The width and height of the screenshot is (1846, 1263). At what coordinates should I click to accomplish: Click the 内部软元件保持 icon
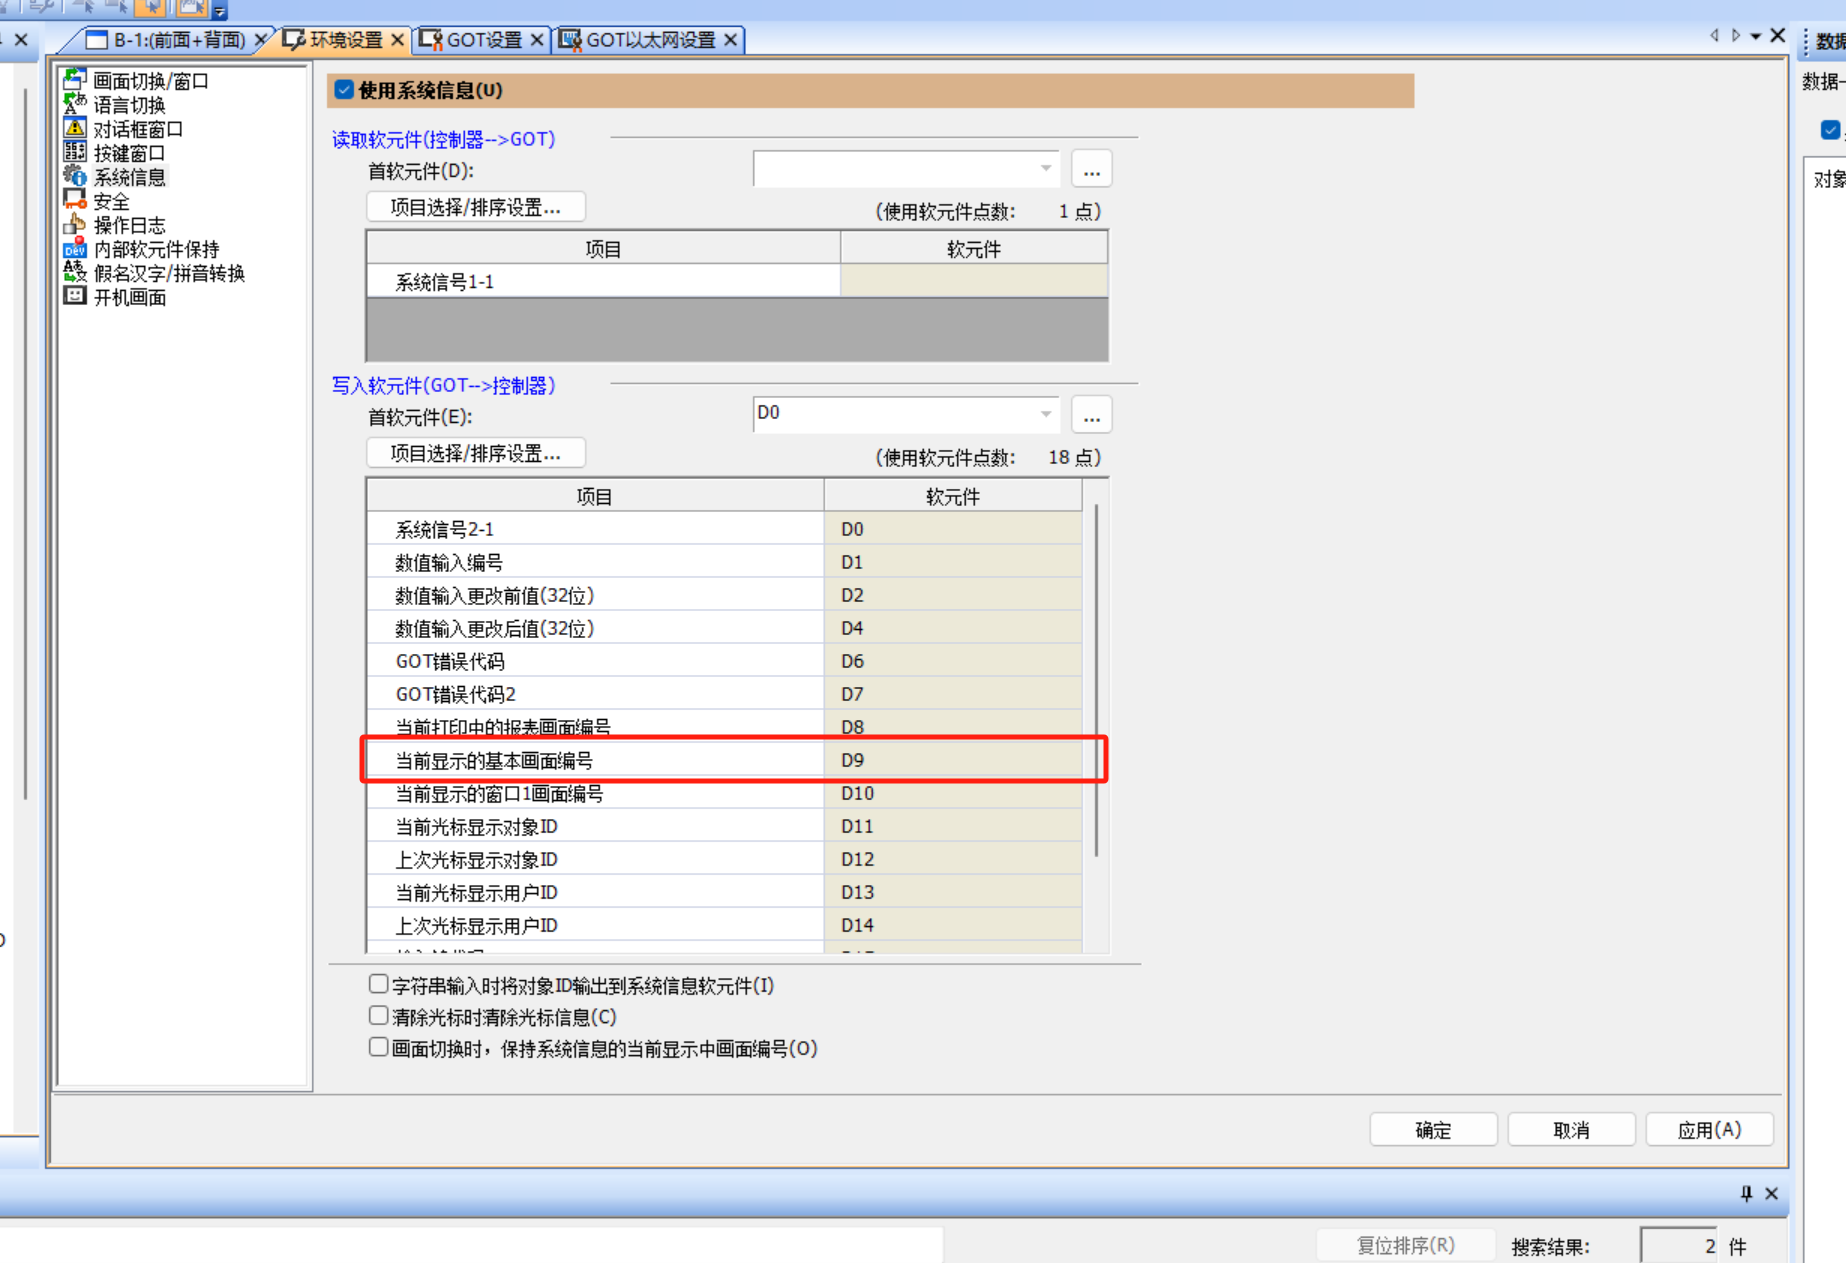click(75, 248)
